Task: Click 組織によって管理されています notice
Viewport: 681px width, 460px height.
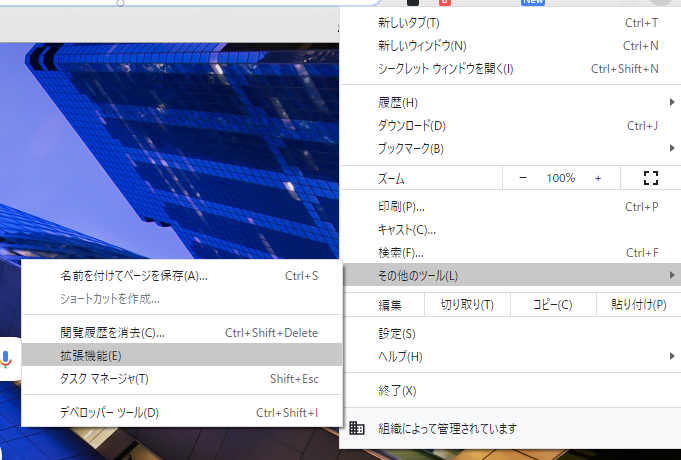Action: [x=511, y=428]
